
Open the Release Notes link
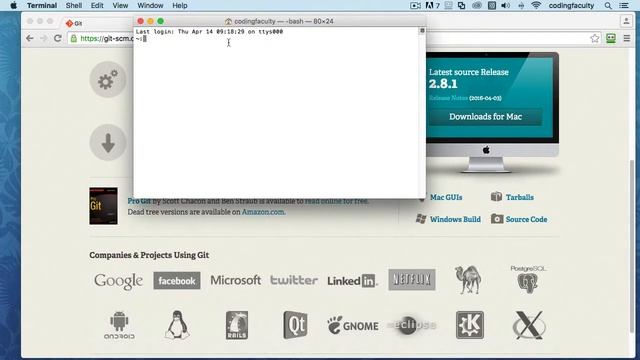448,98
